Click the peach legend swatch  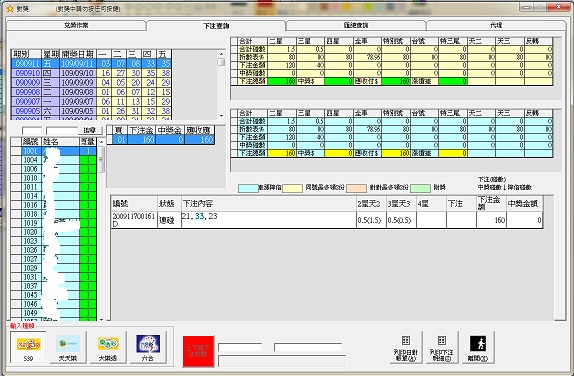click(x=356, y=188)
